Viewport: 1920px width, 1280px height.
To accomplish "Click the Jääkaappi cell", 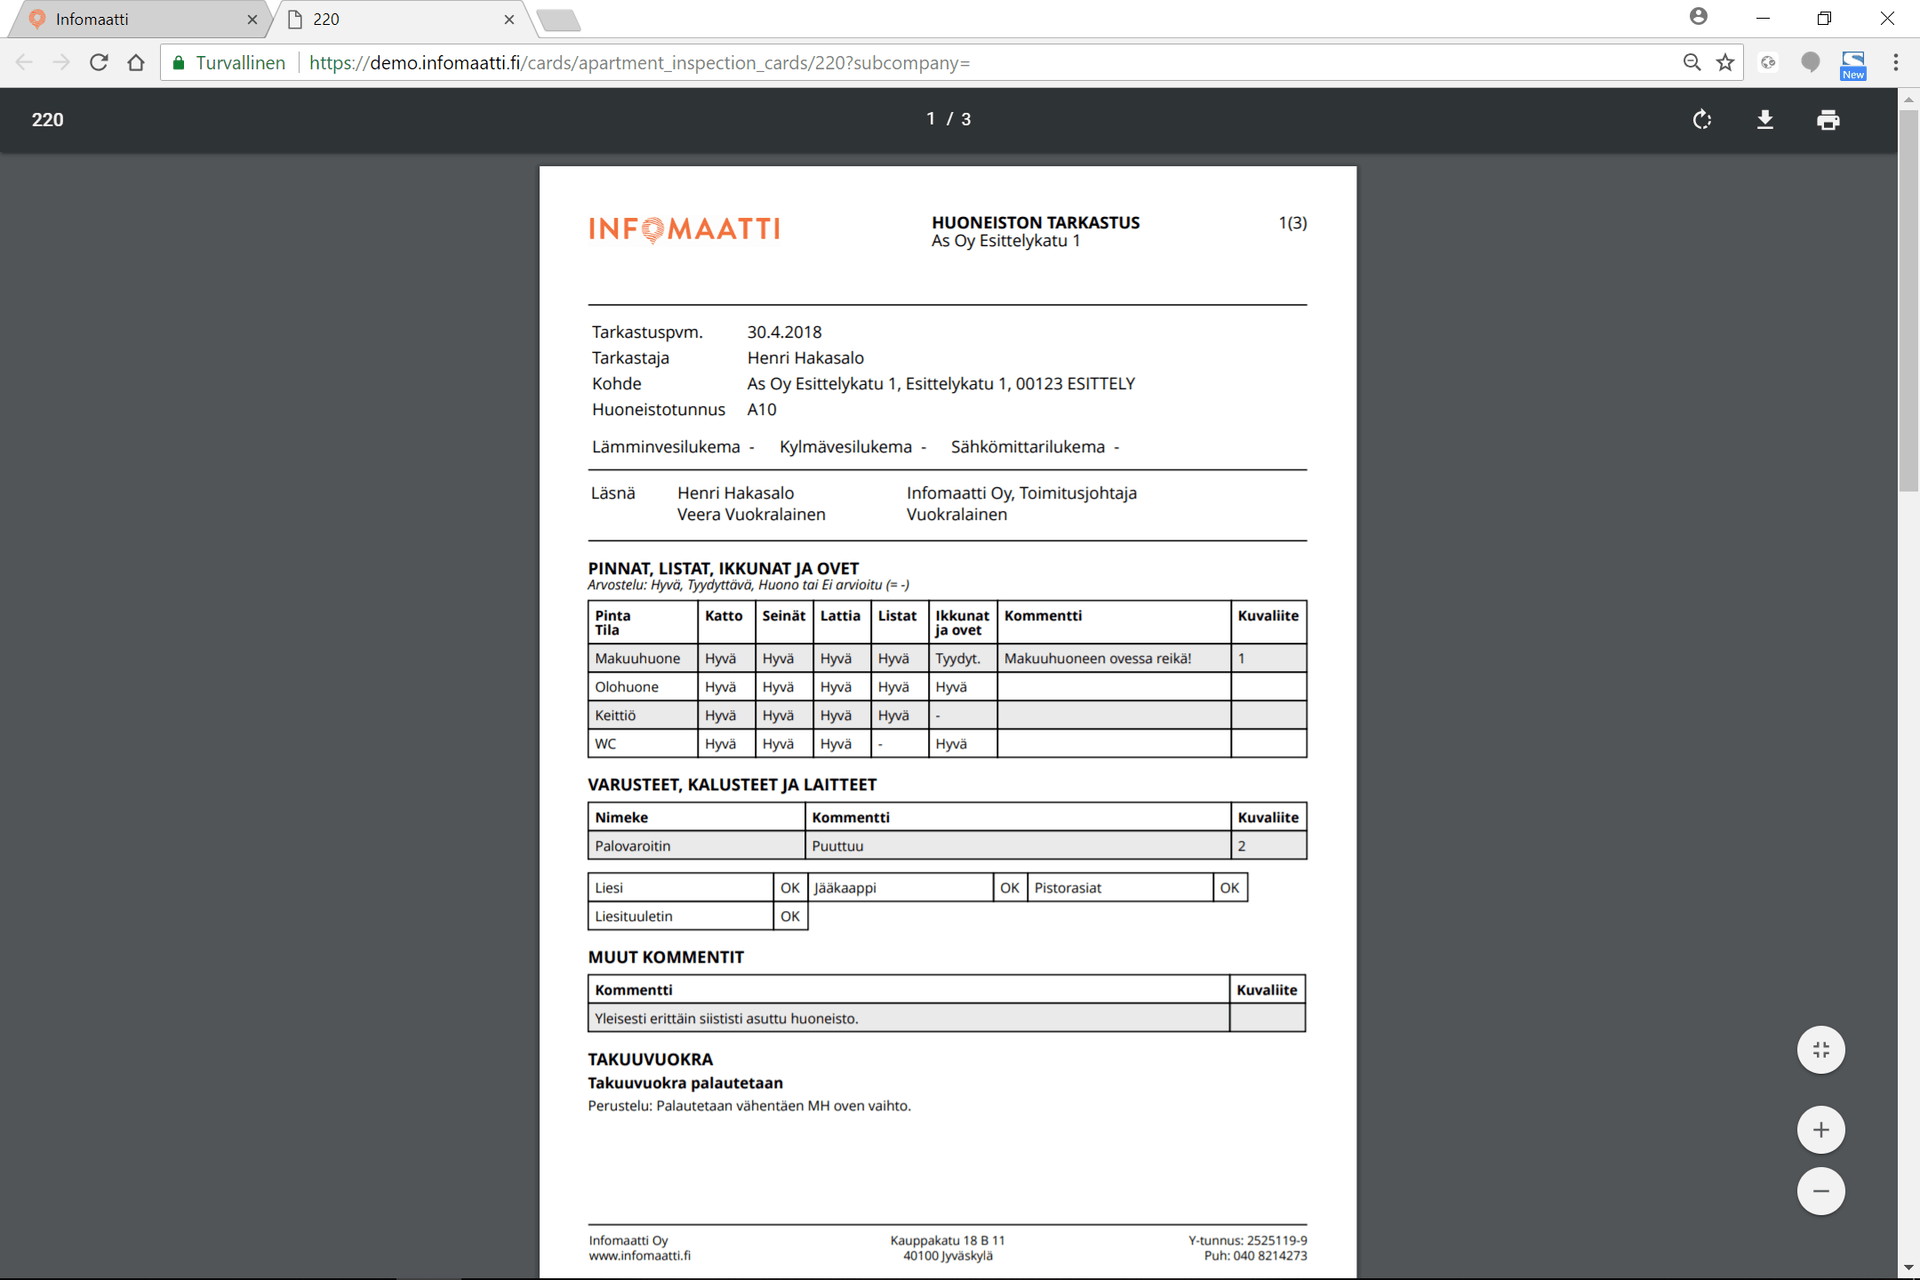I will pos(900,888).
